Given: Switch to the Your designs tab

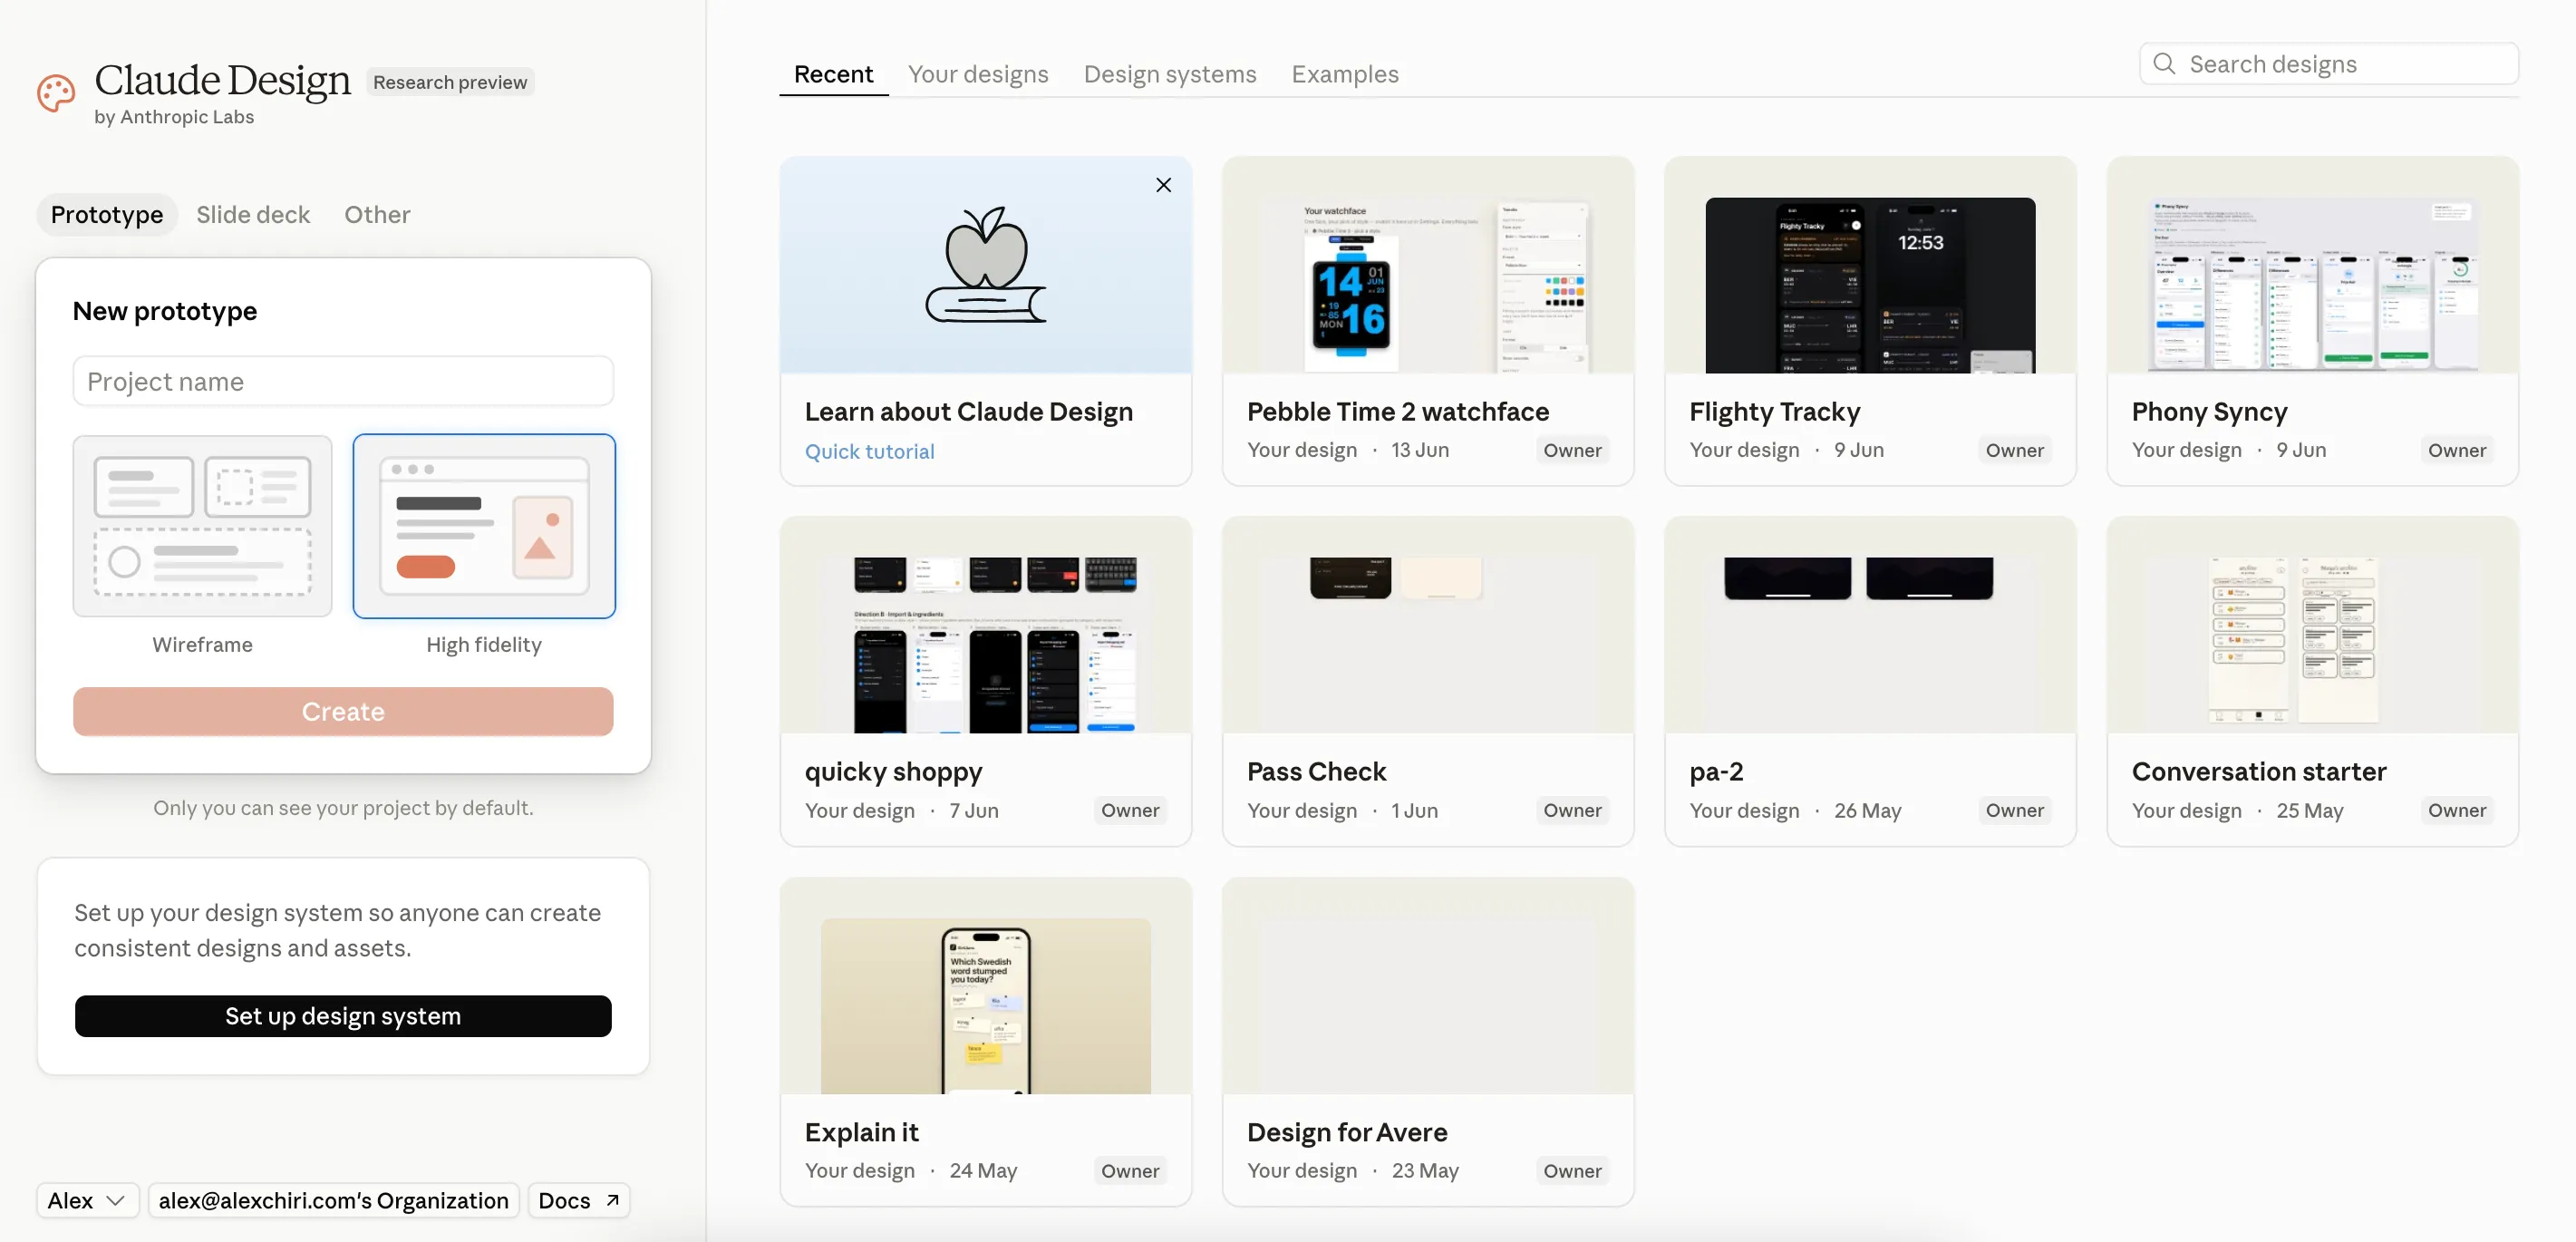Looking at the screenshot, I should [977, 74].
